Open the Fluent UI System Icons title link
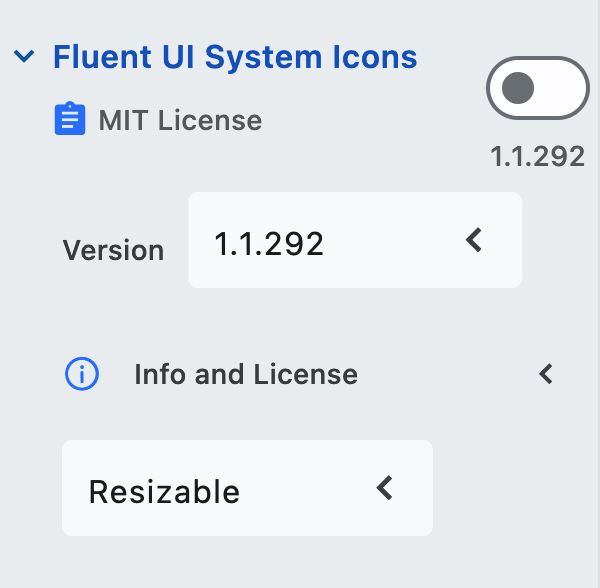Screen dimensions: 600x588 [x=235, y=57]
